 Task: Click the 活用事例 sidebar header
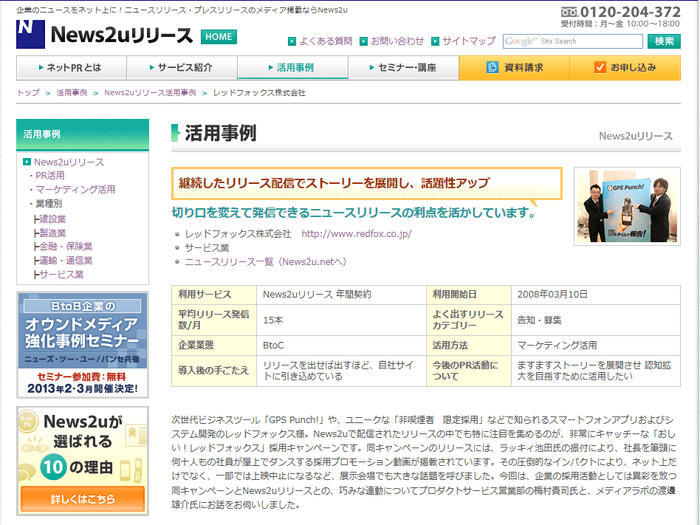83,134
